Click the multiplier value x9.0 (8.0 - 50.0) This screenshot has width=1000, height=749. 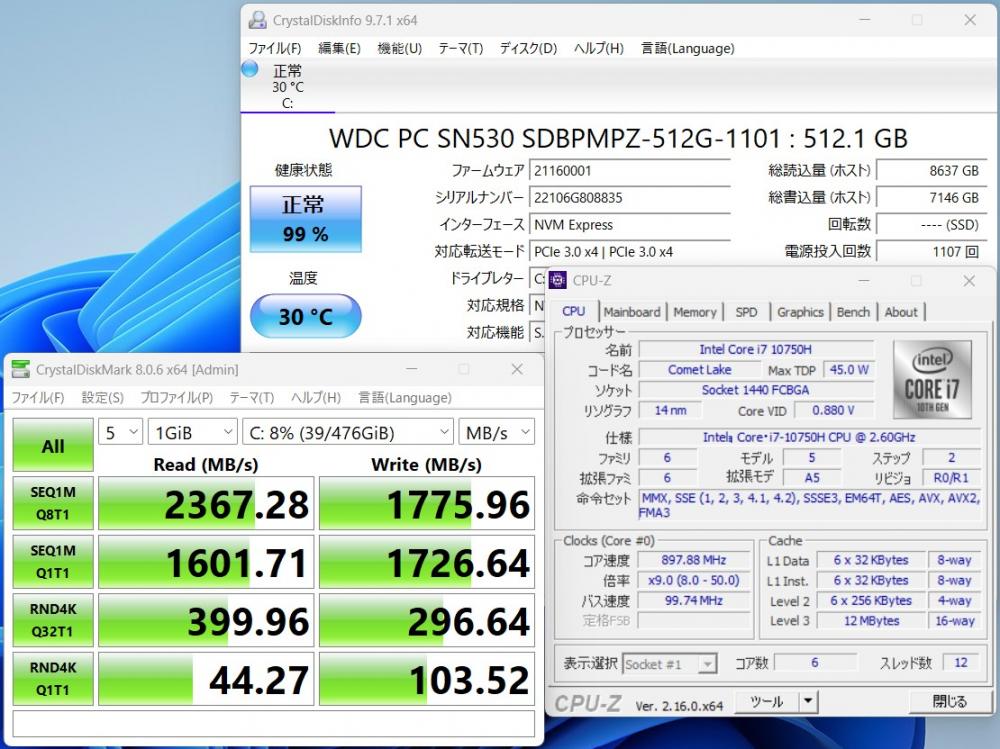[x=694, y=581]
